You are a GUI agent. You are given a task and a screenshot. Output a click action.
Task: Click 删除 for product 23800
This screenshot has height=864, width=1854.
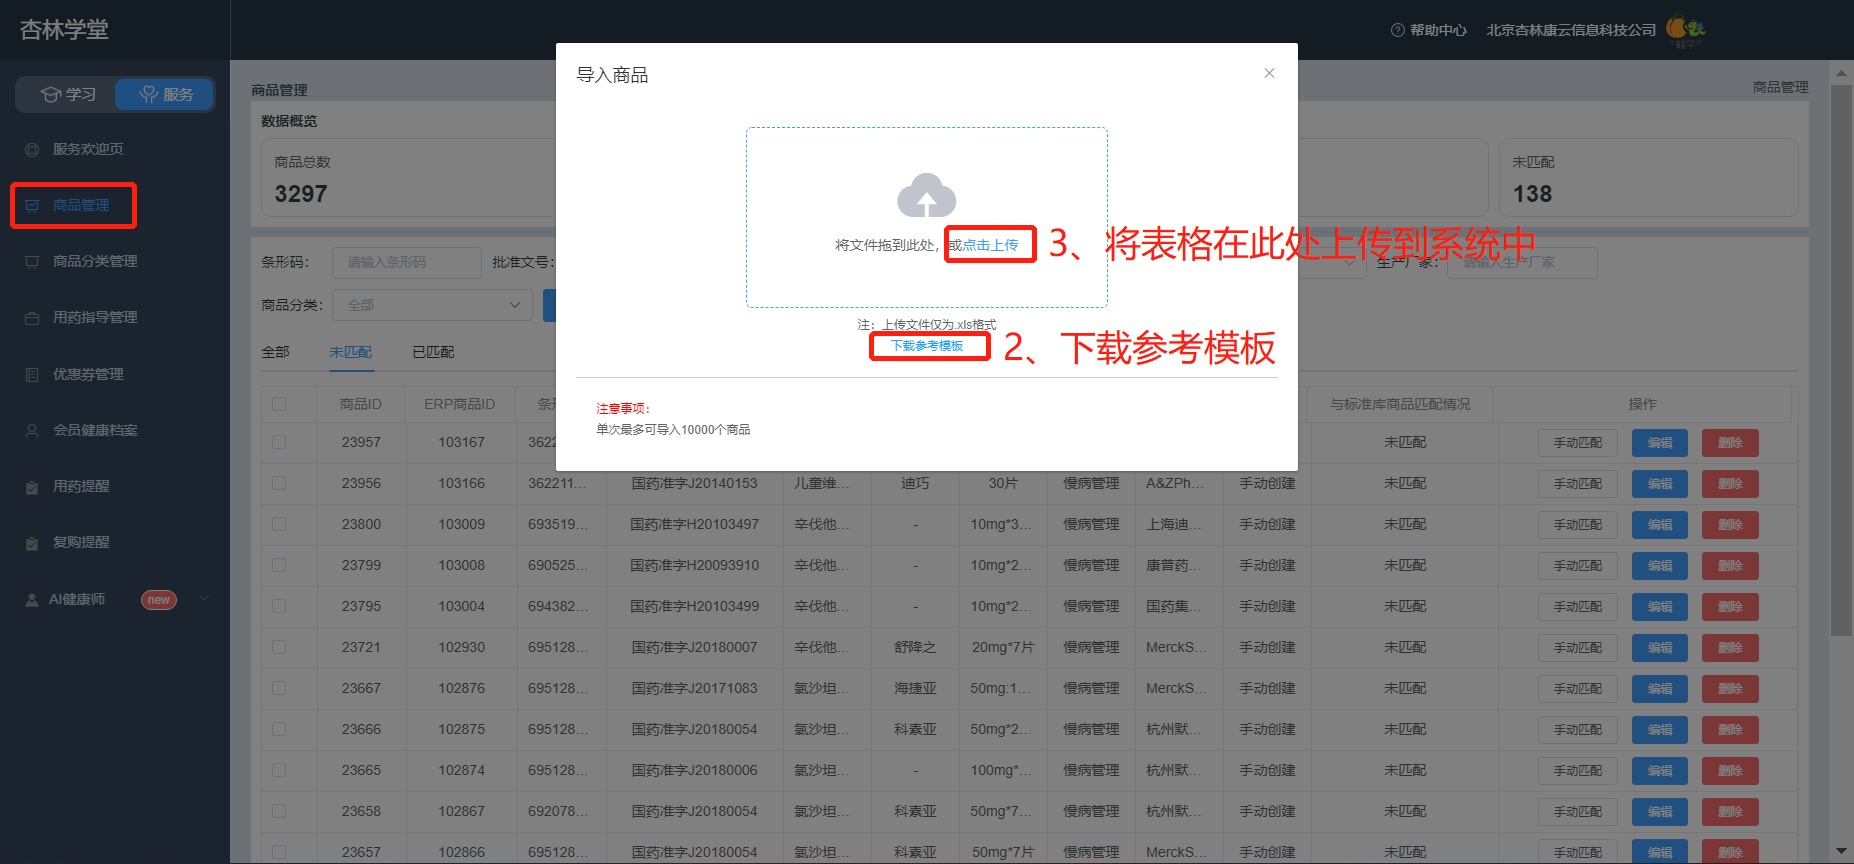pos(1730,525)
